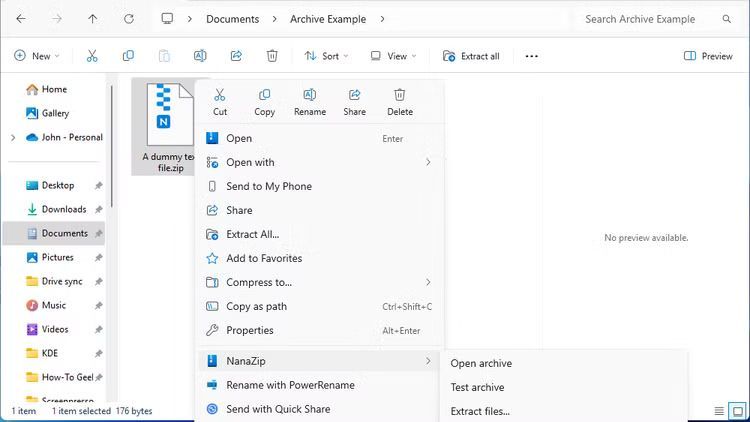Click the New button in toolbar
This screenshot has height=422, width=750.
(x=36, y=56)
